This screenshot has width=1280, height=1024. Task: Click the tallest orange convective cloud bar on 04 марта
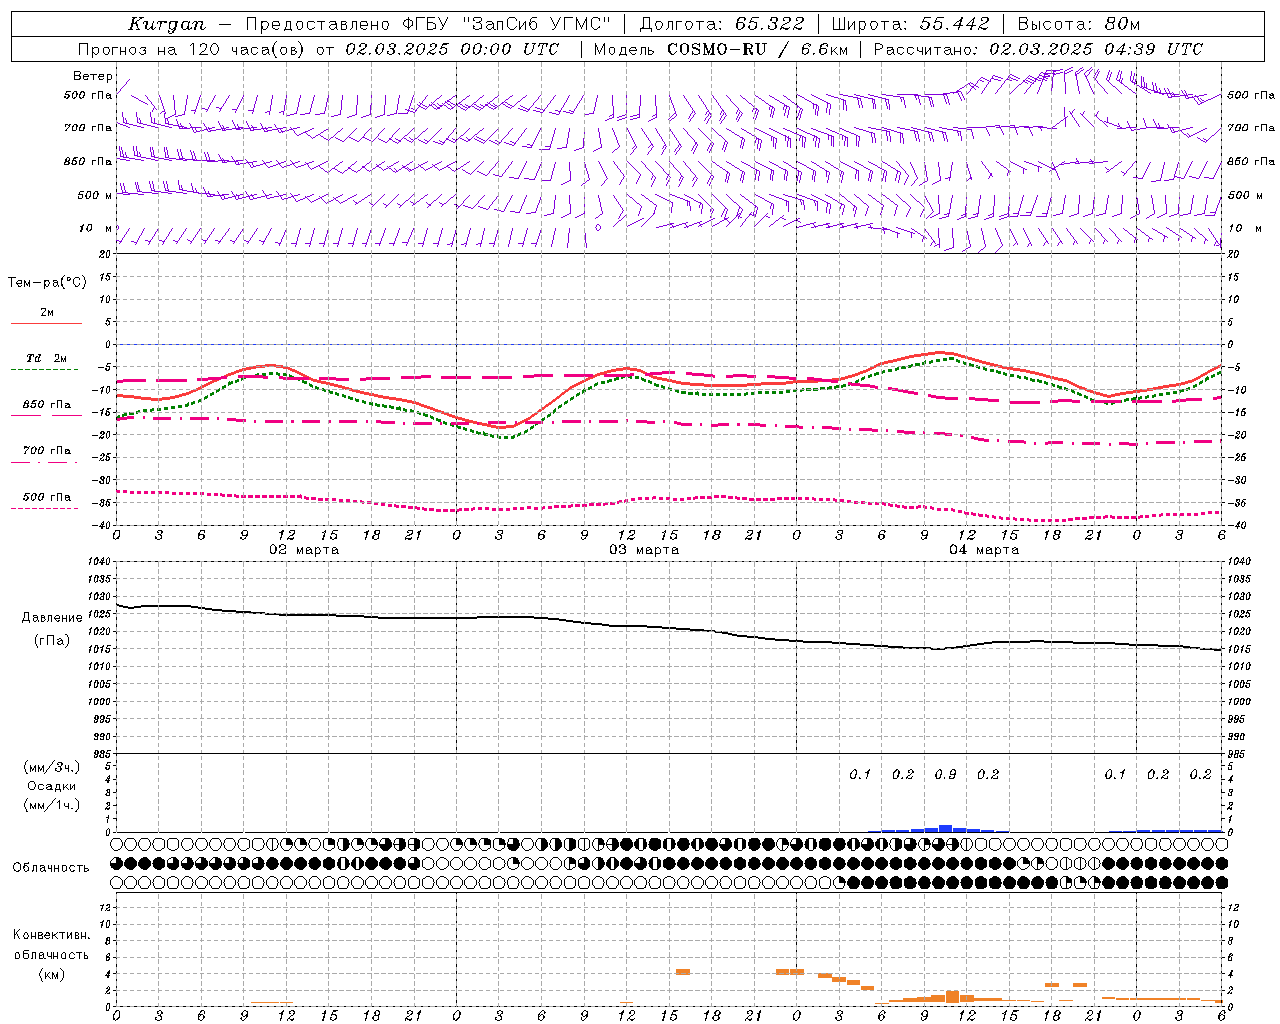pyautogui.click(x=952, y=996)
